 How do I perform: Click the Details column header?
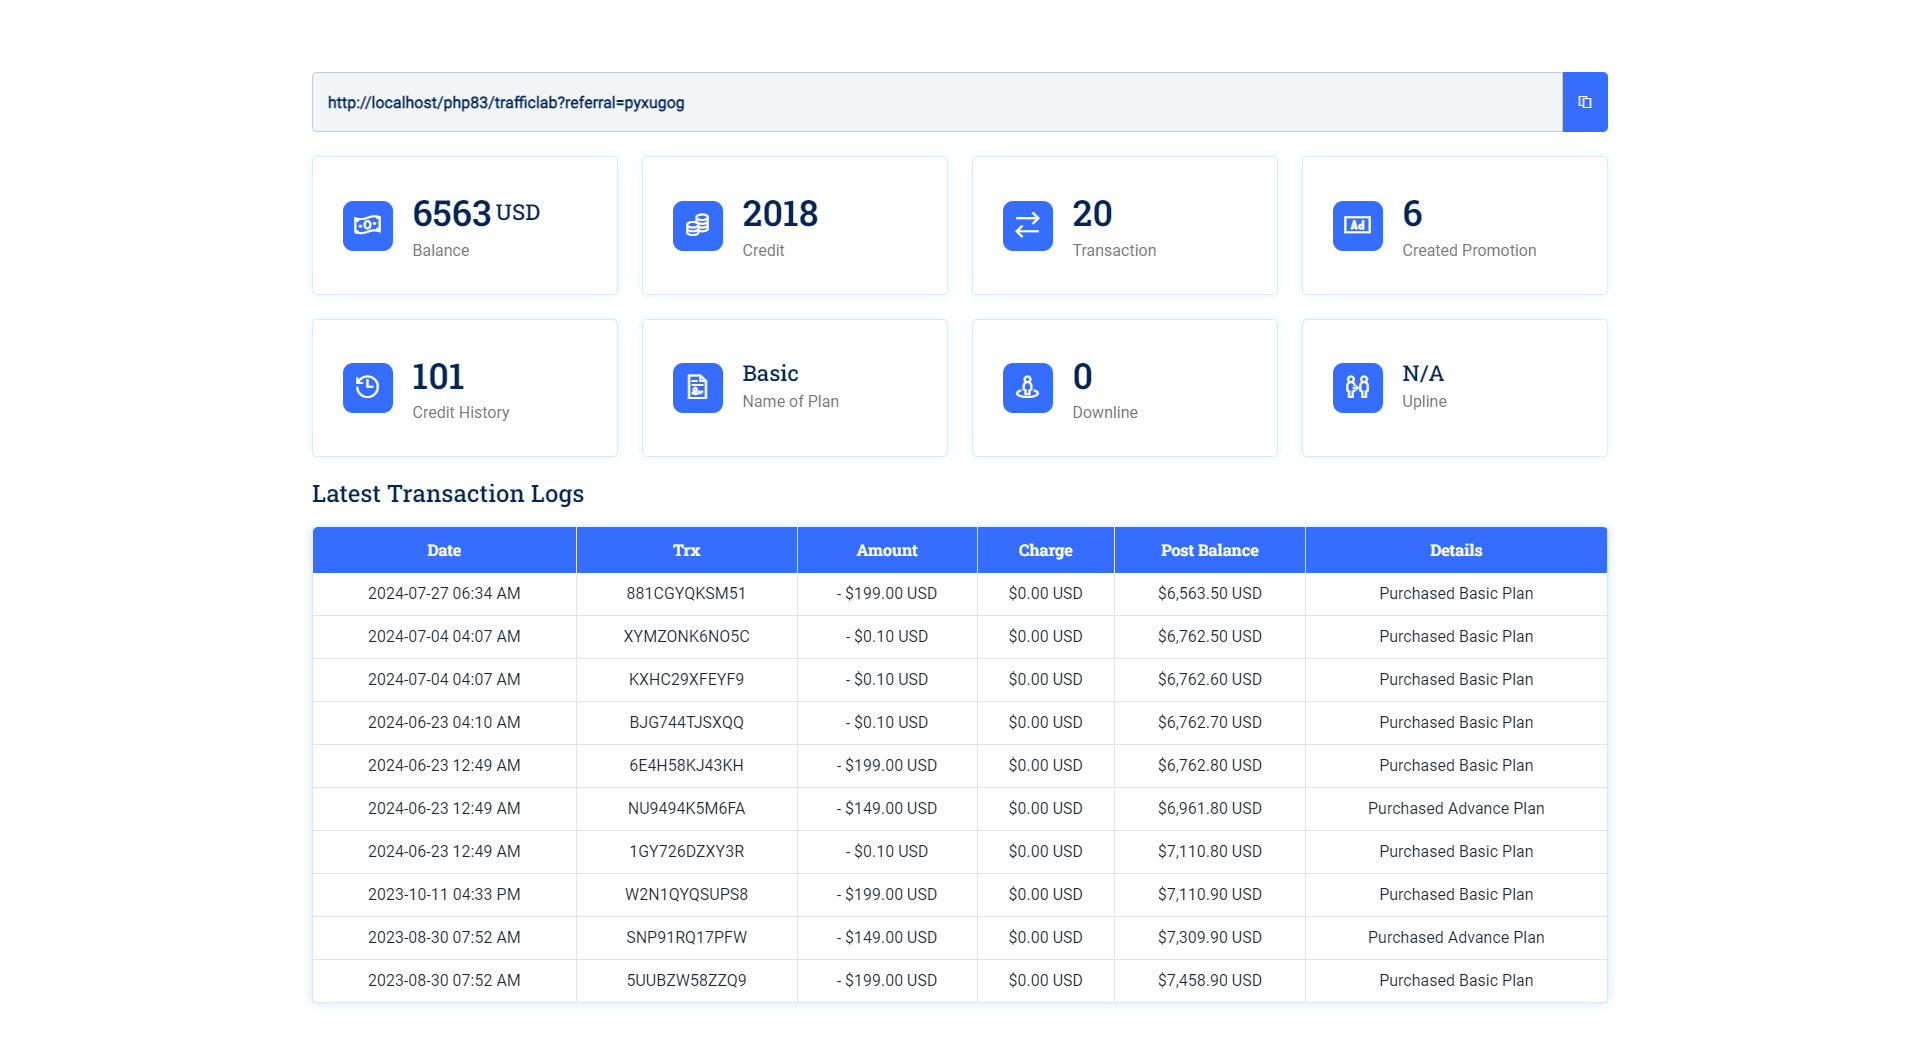coord(1456,551)
